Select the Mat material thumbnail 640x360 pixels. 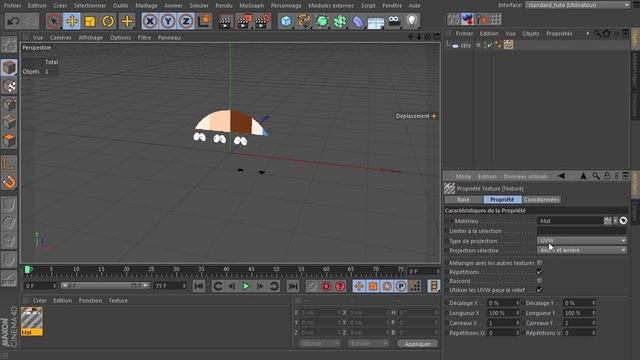coord(32,321)
